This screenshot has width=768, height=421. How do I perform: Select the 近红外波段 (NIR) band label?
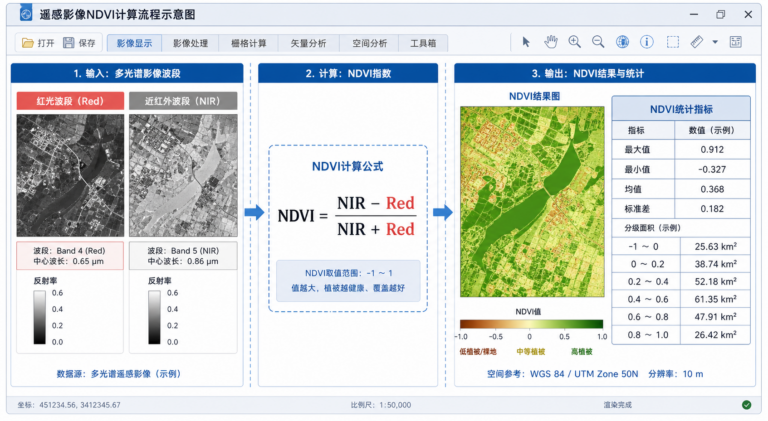click(183, 101)
